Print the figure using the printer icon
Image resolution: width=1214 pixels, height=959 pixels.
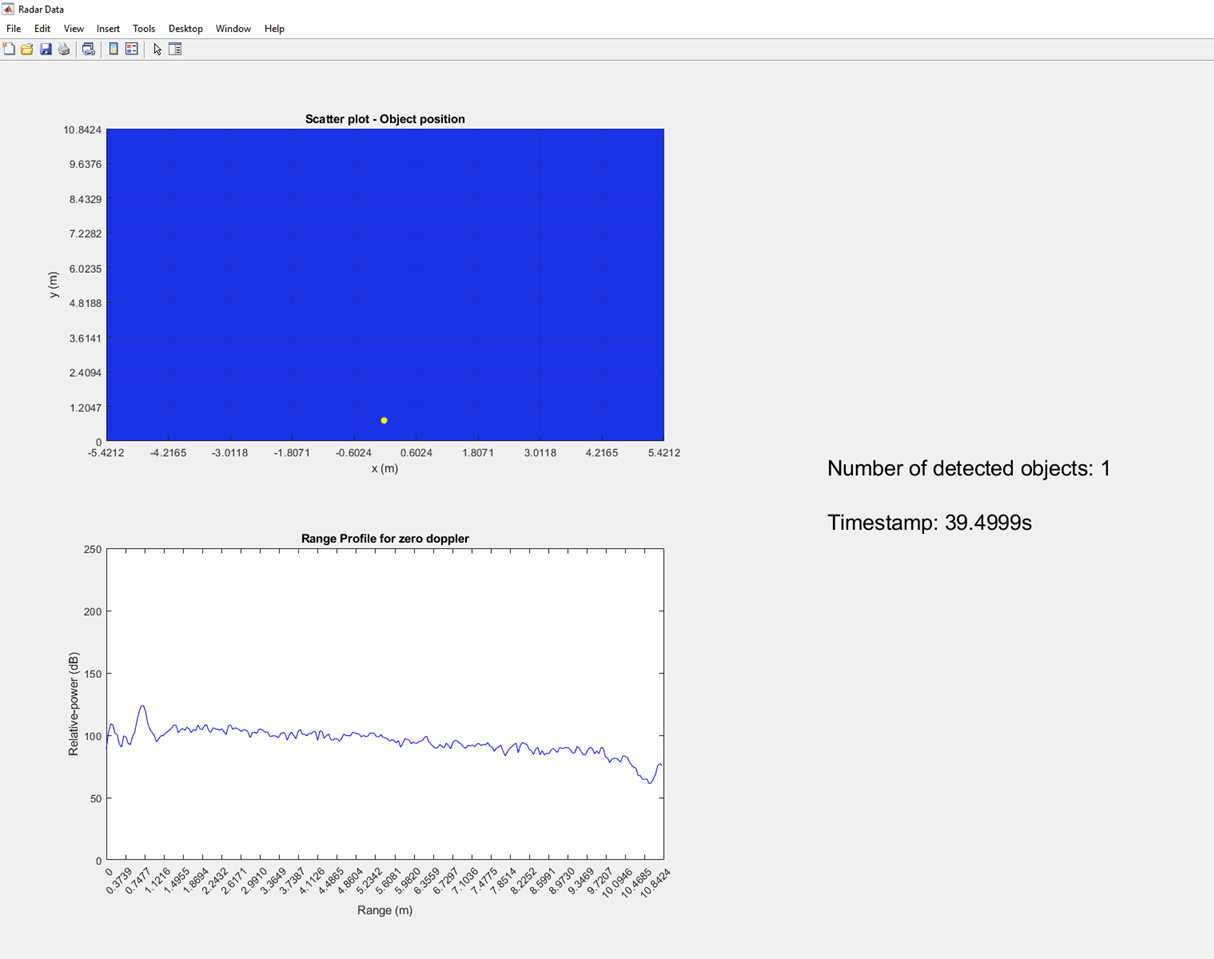64,49
